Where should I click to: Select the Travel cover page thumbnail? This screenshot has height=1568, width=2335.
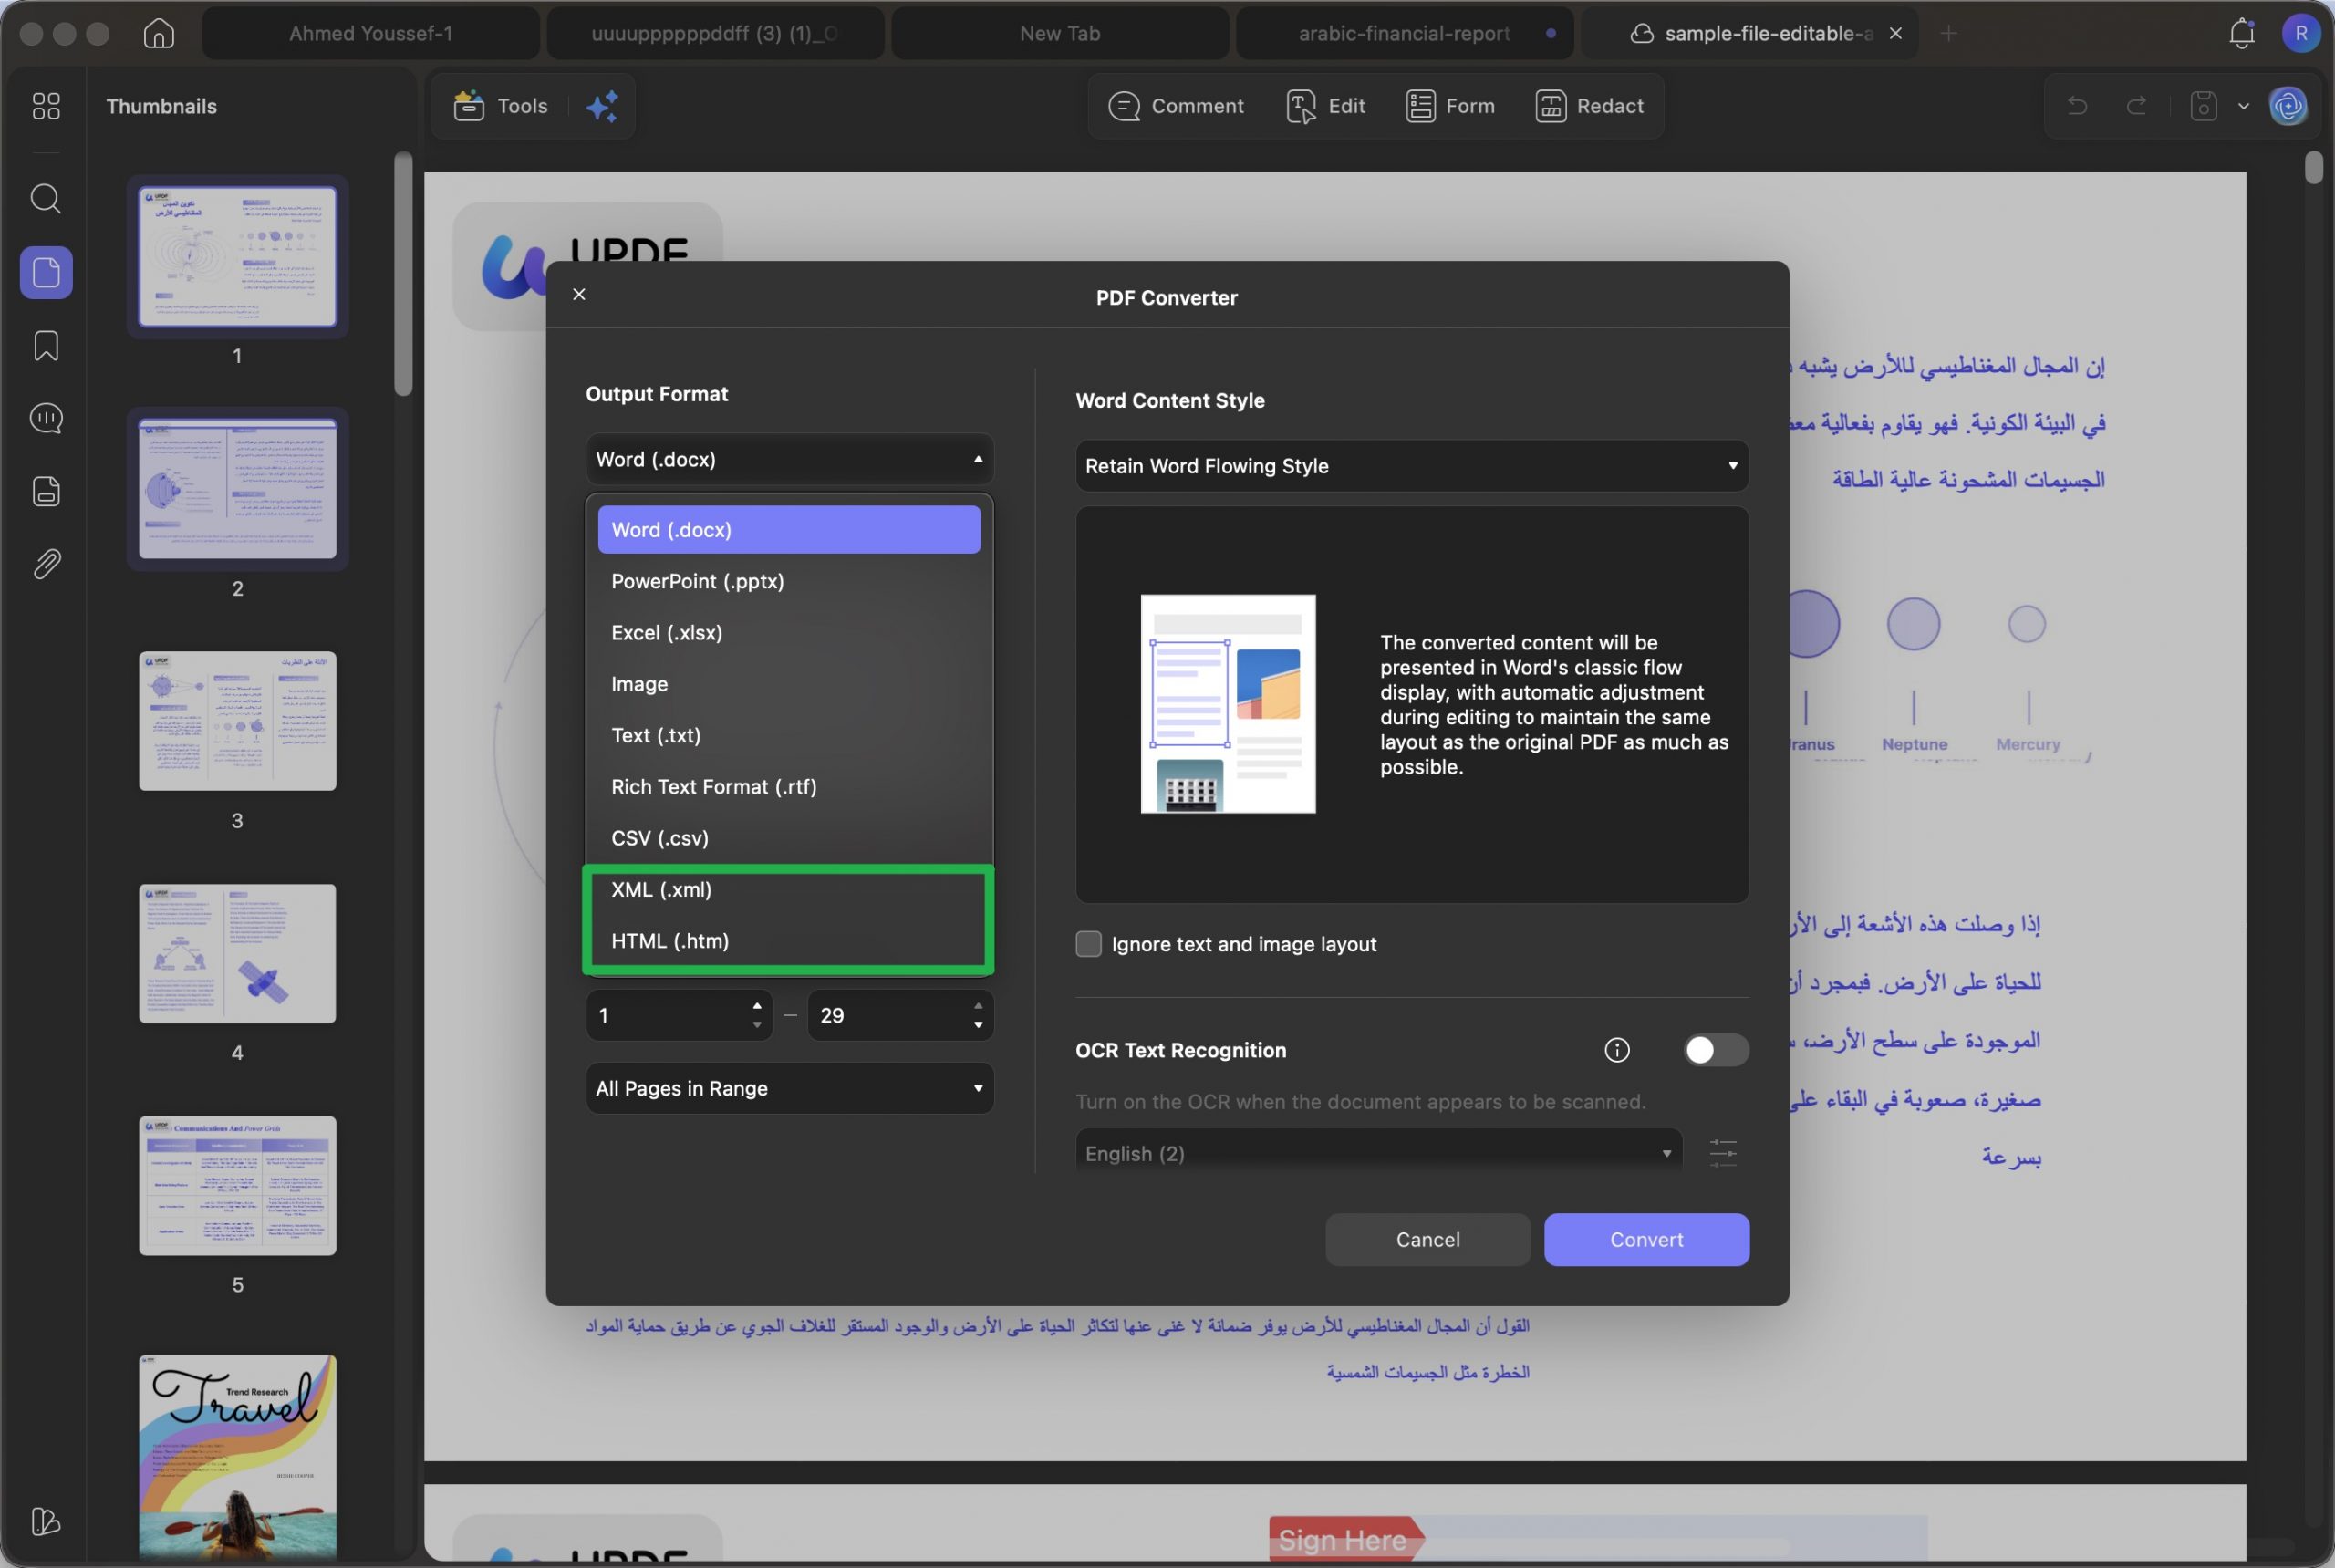(x=237, y=1455)
